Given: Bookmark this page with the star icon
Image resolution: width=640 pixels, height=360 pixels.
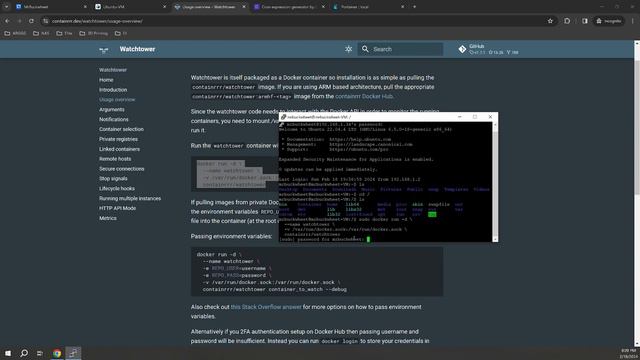Looking at the screenshot, I should click(x=550, y=21).
